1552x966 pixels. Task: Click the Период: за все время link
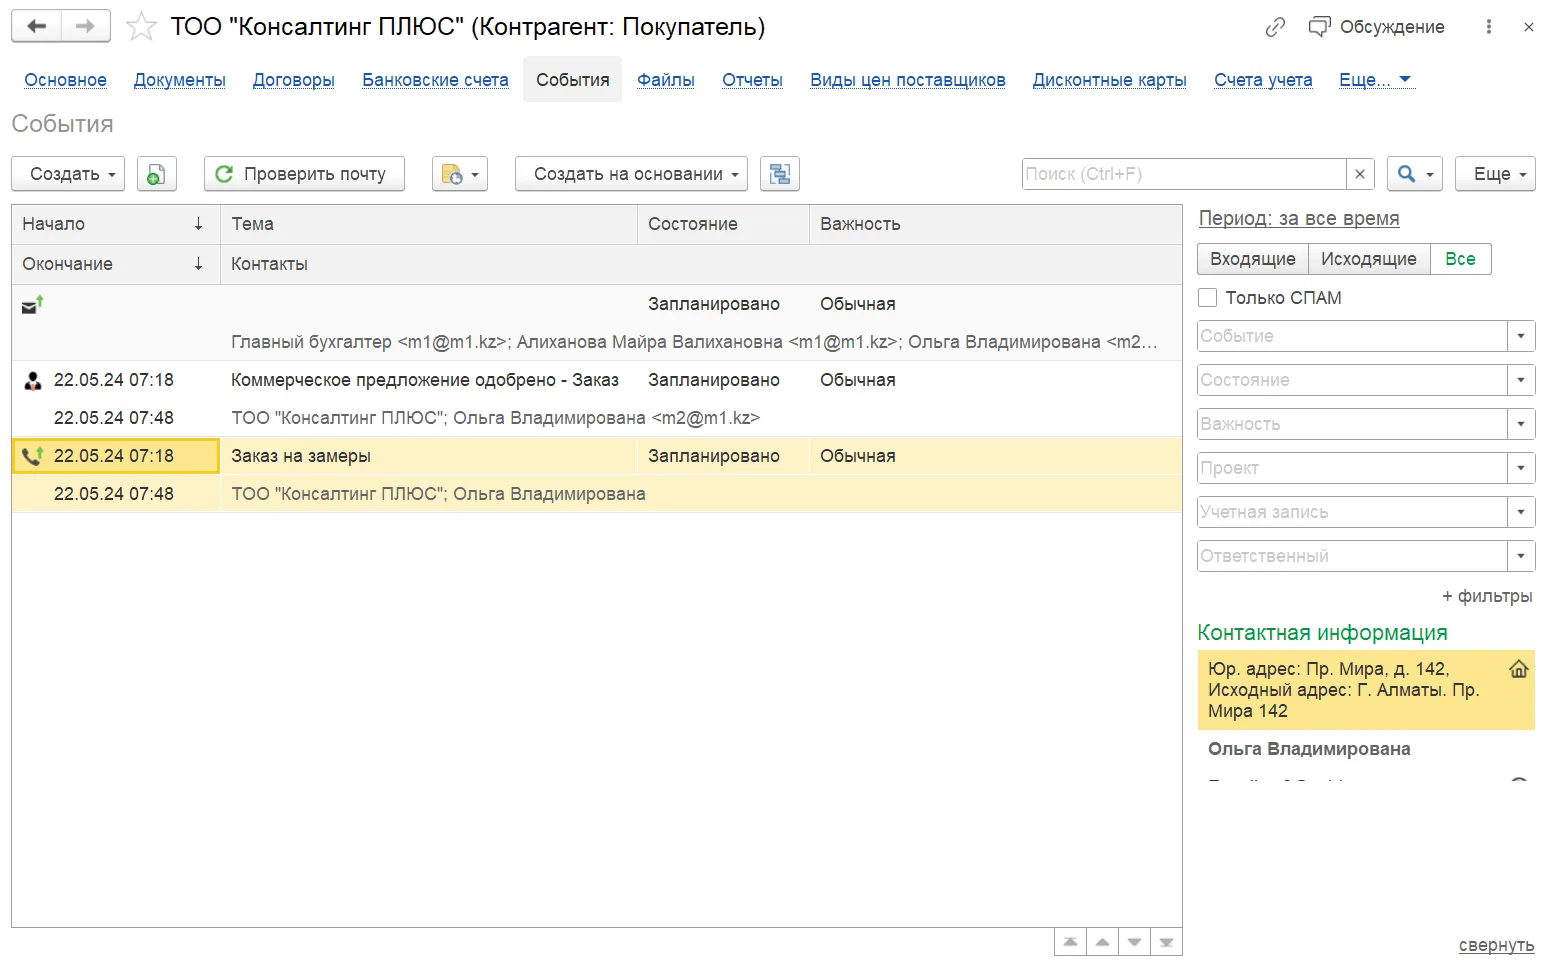(x=1299, y=218)
